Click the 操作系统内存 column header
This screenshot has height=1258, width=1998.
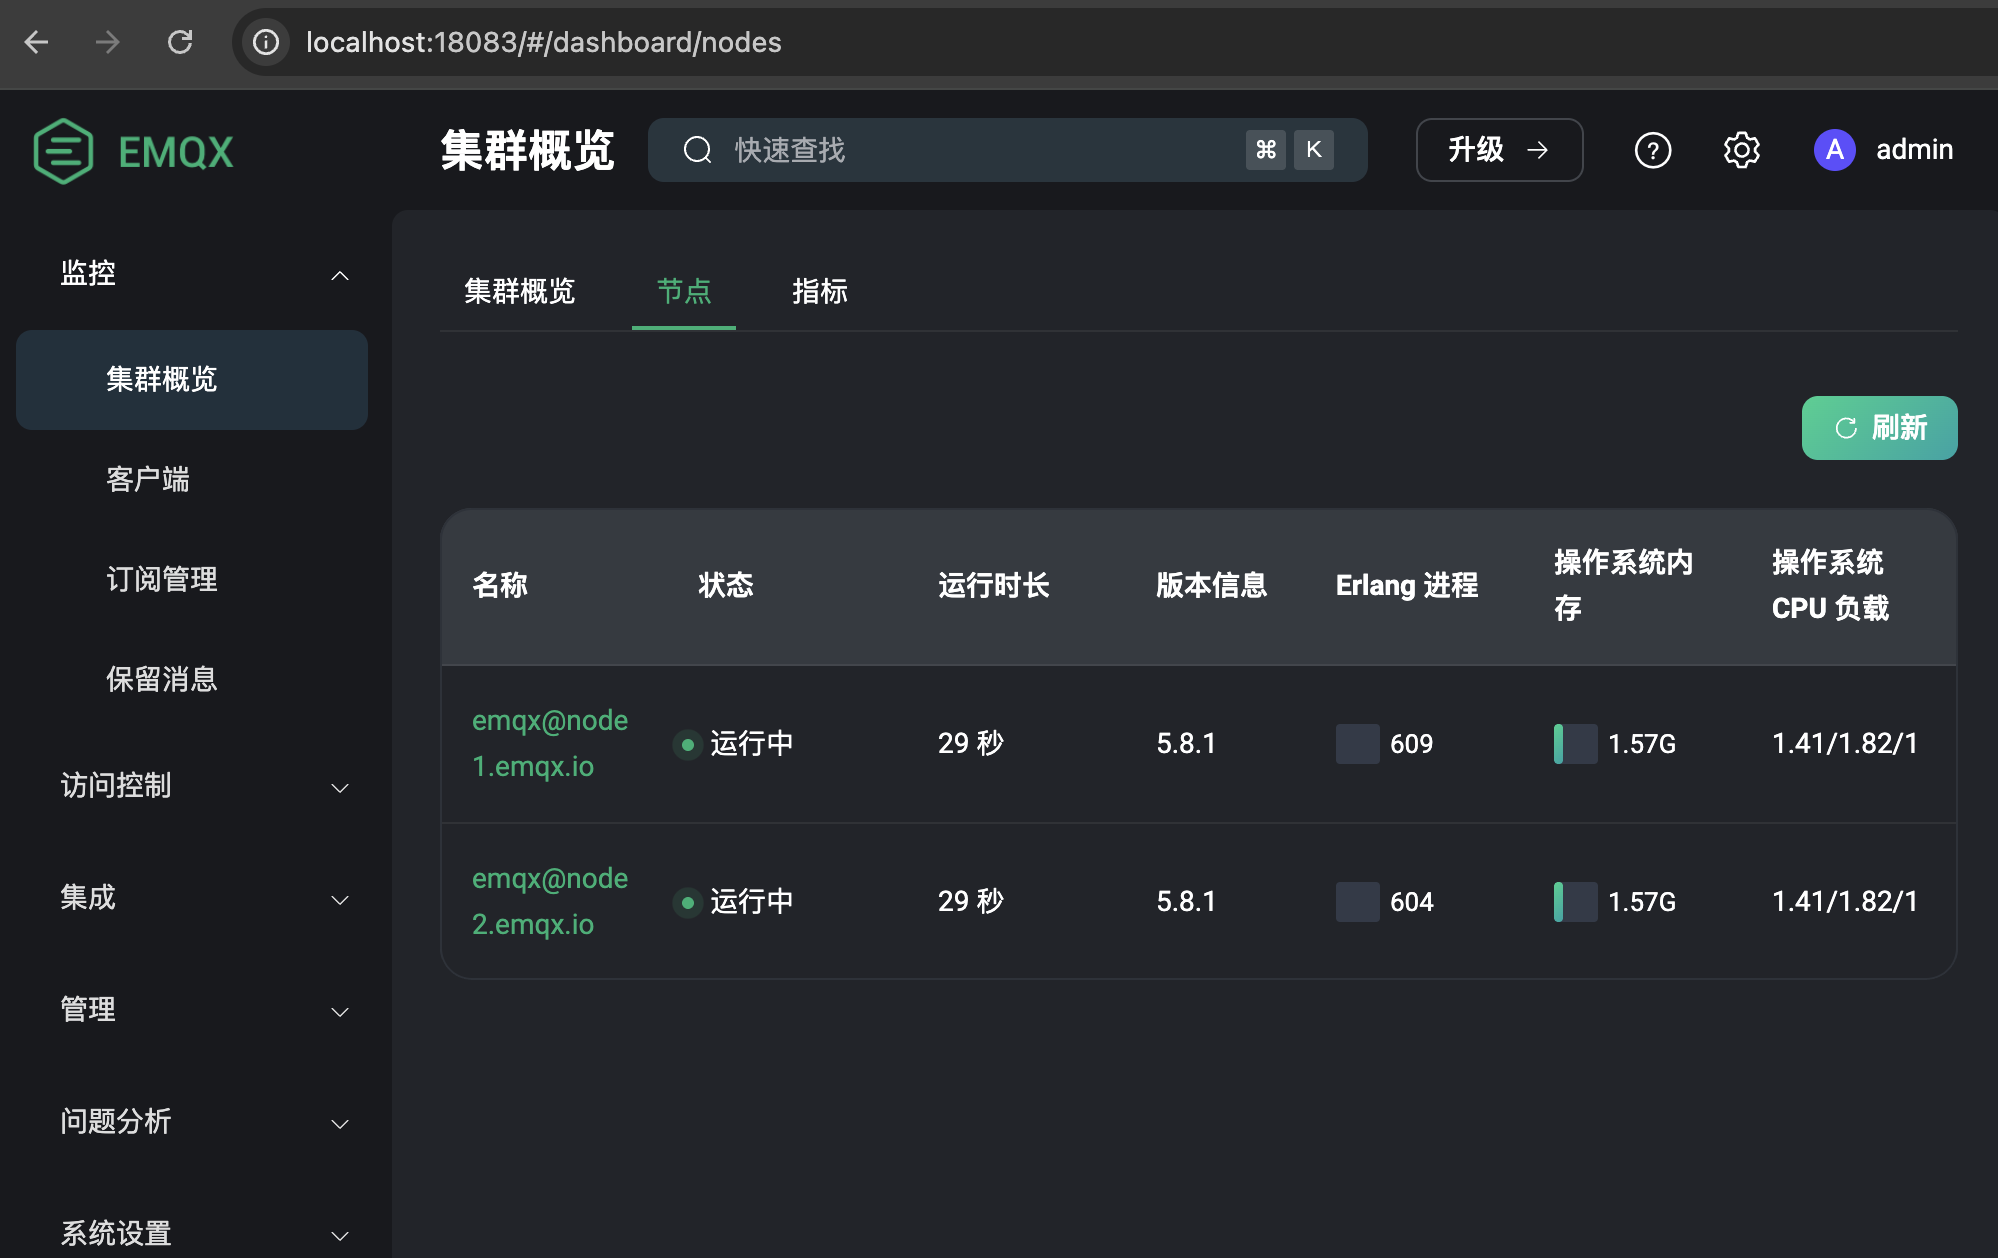tap(1624, 585)
